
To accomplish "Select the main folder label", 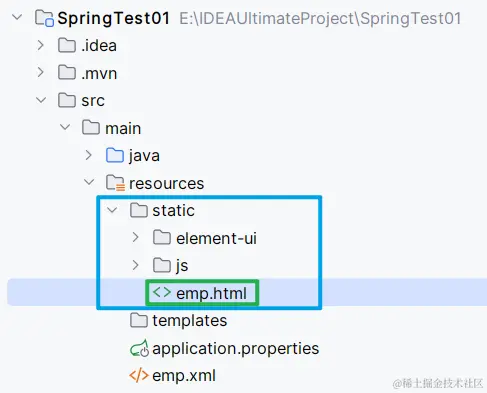I will click(123, 128).
